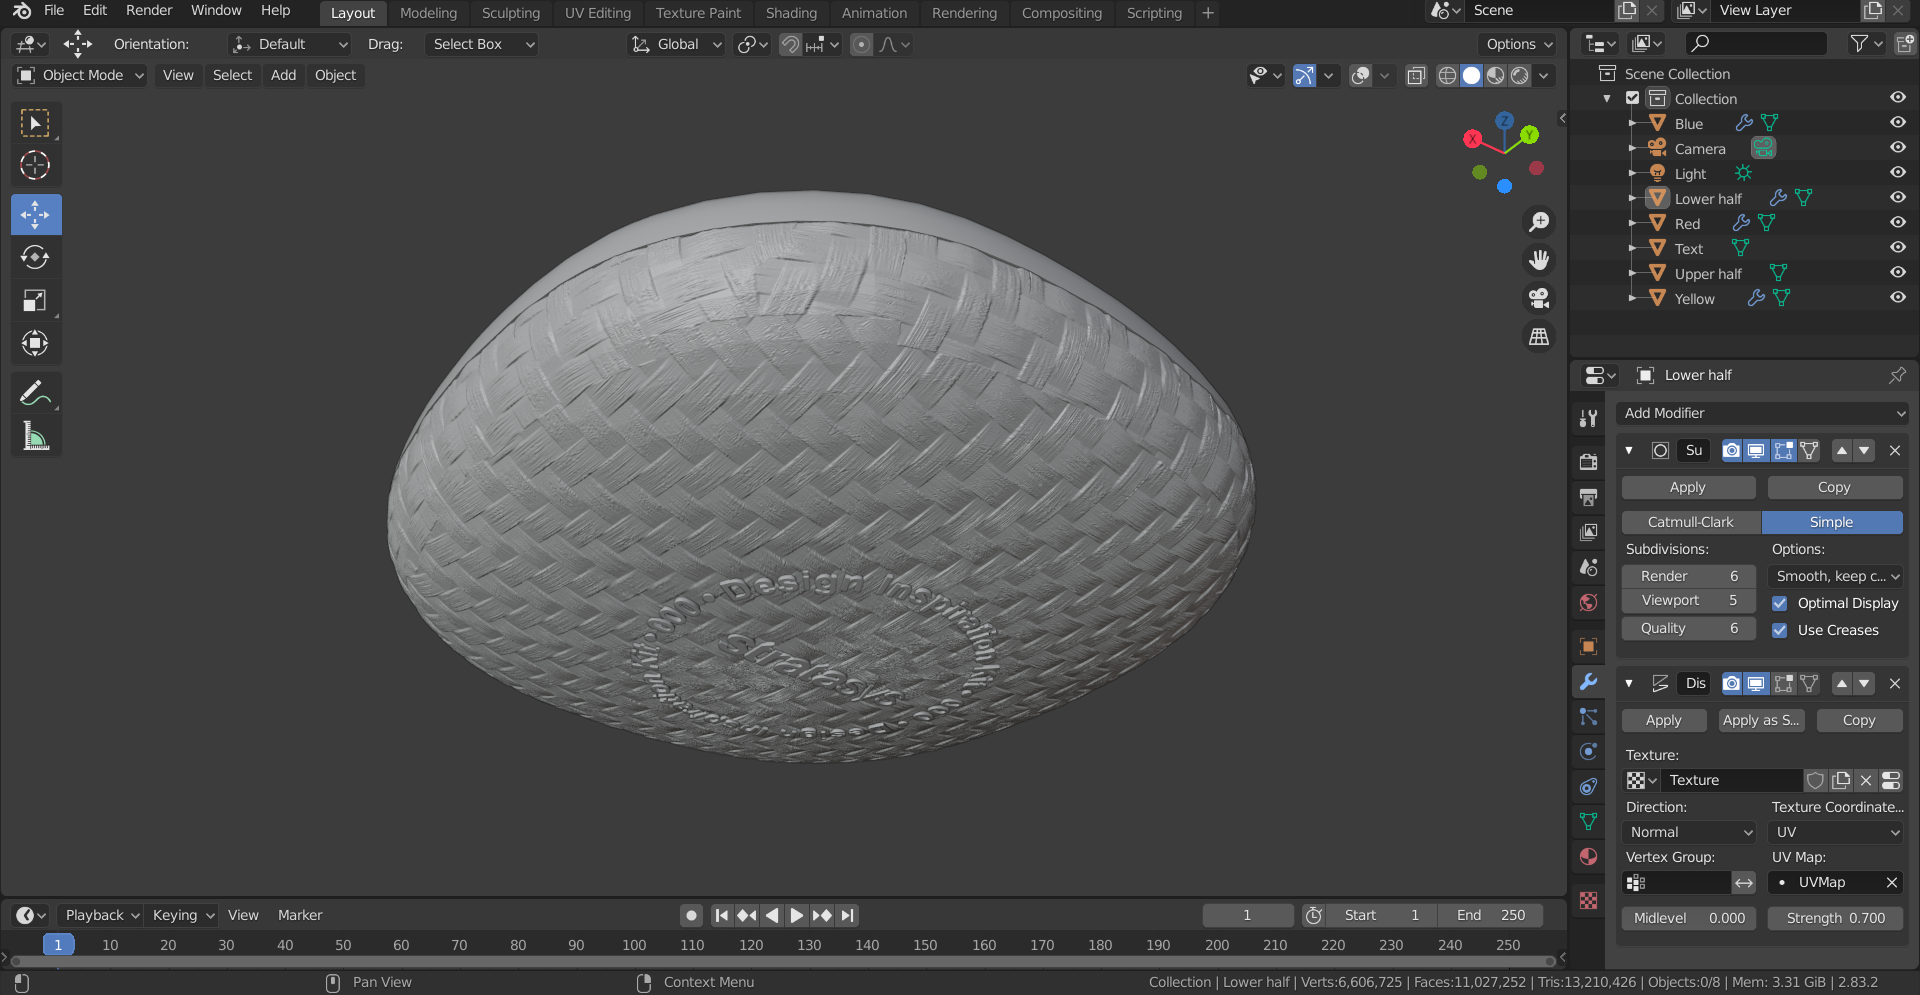Open the Tool properties tab
Image resolution: width=1920 pixels, height=995 pixels.
click(x=1588, y=419)
